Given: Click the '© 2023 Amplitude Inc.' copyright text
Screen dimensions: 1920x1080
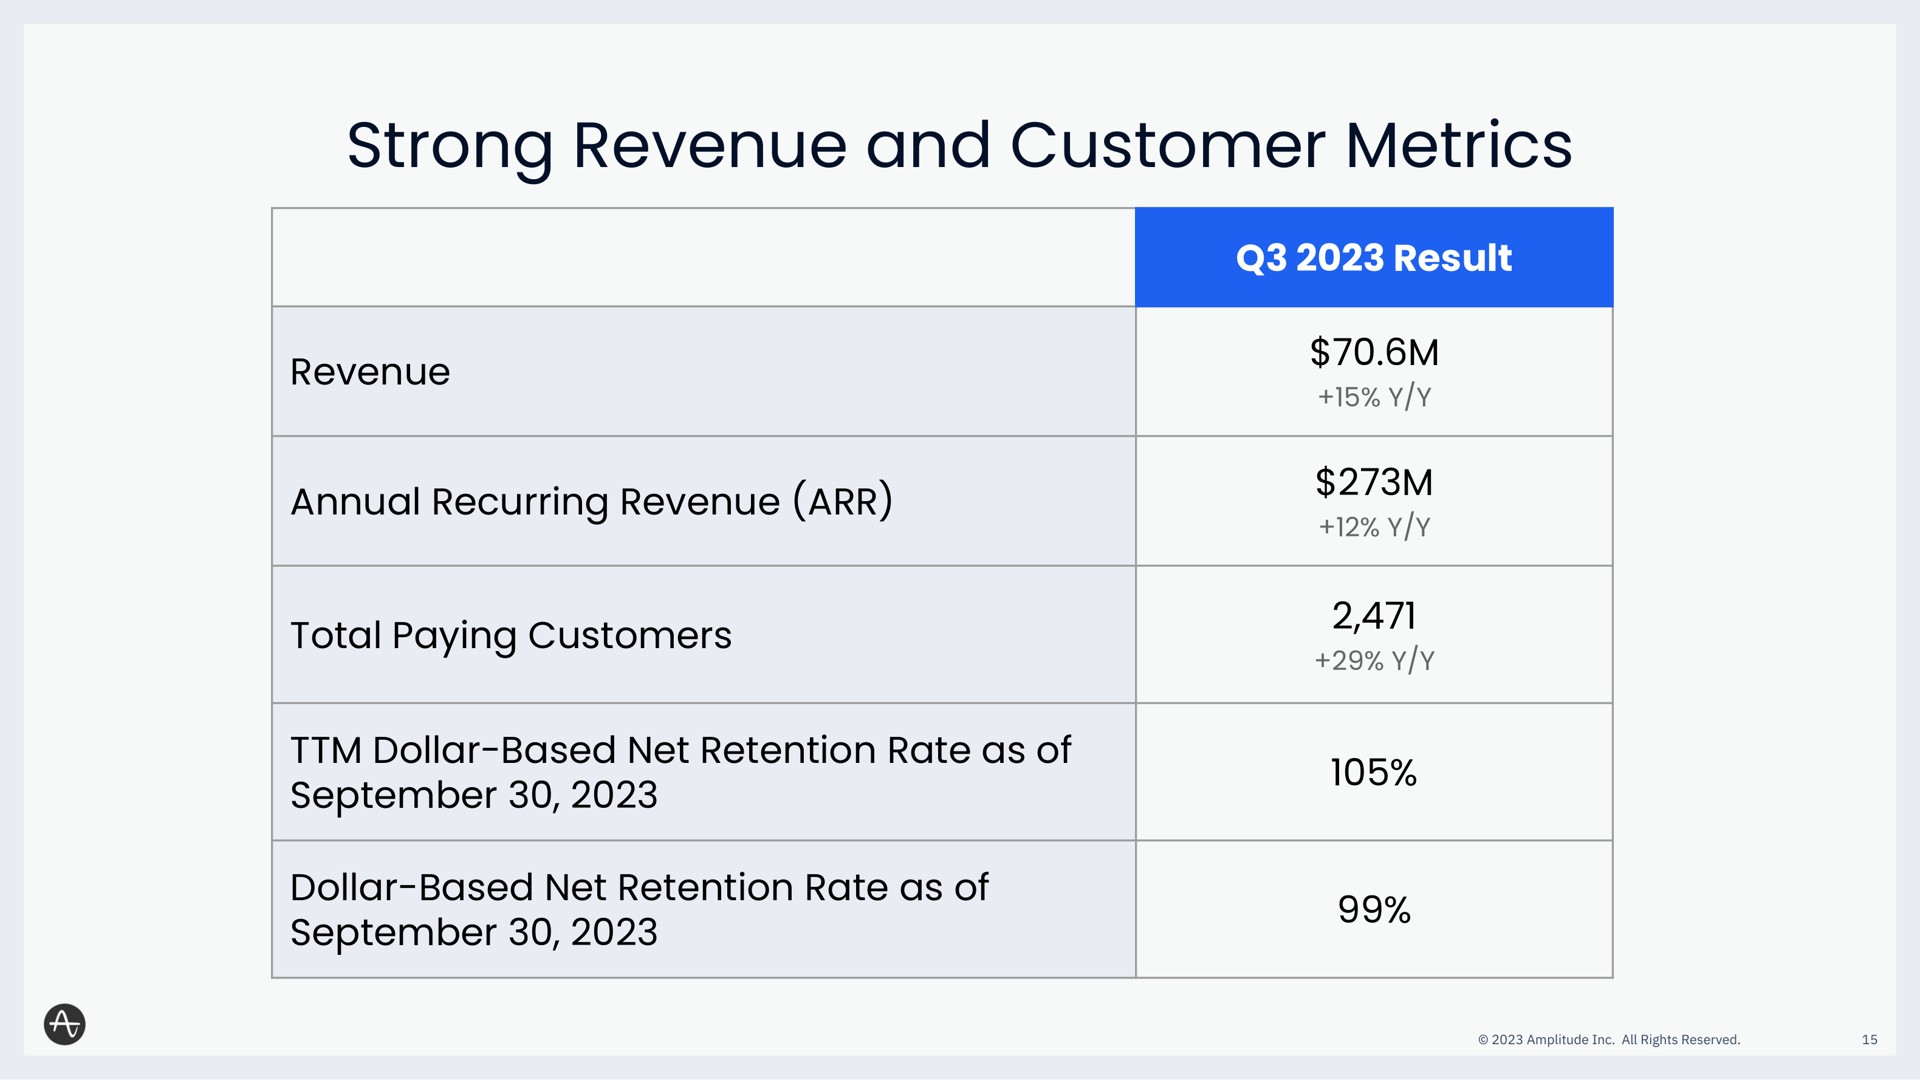Looking at the screenshot, I should [x=1609, y=1040].
